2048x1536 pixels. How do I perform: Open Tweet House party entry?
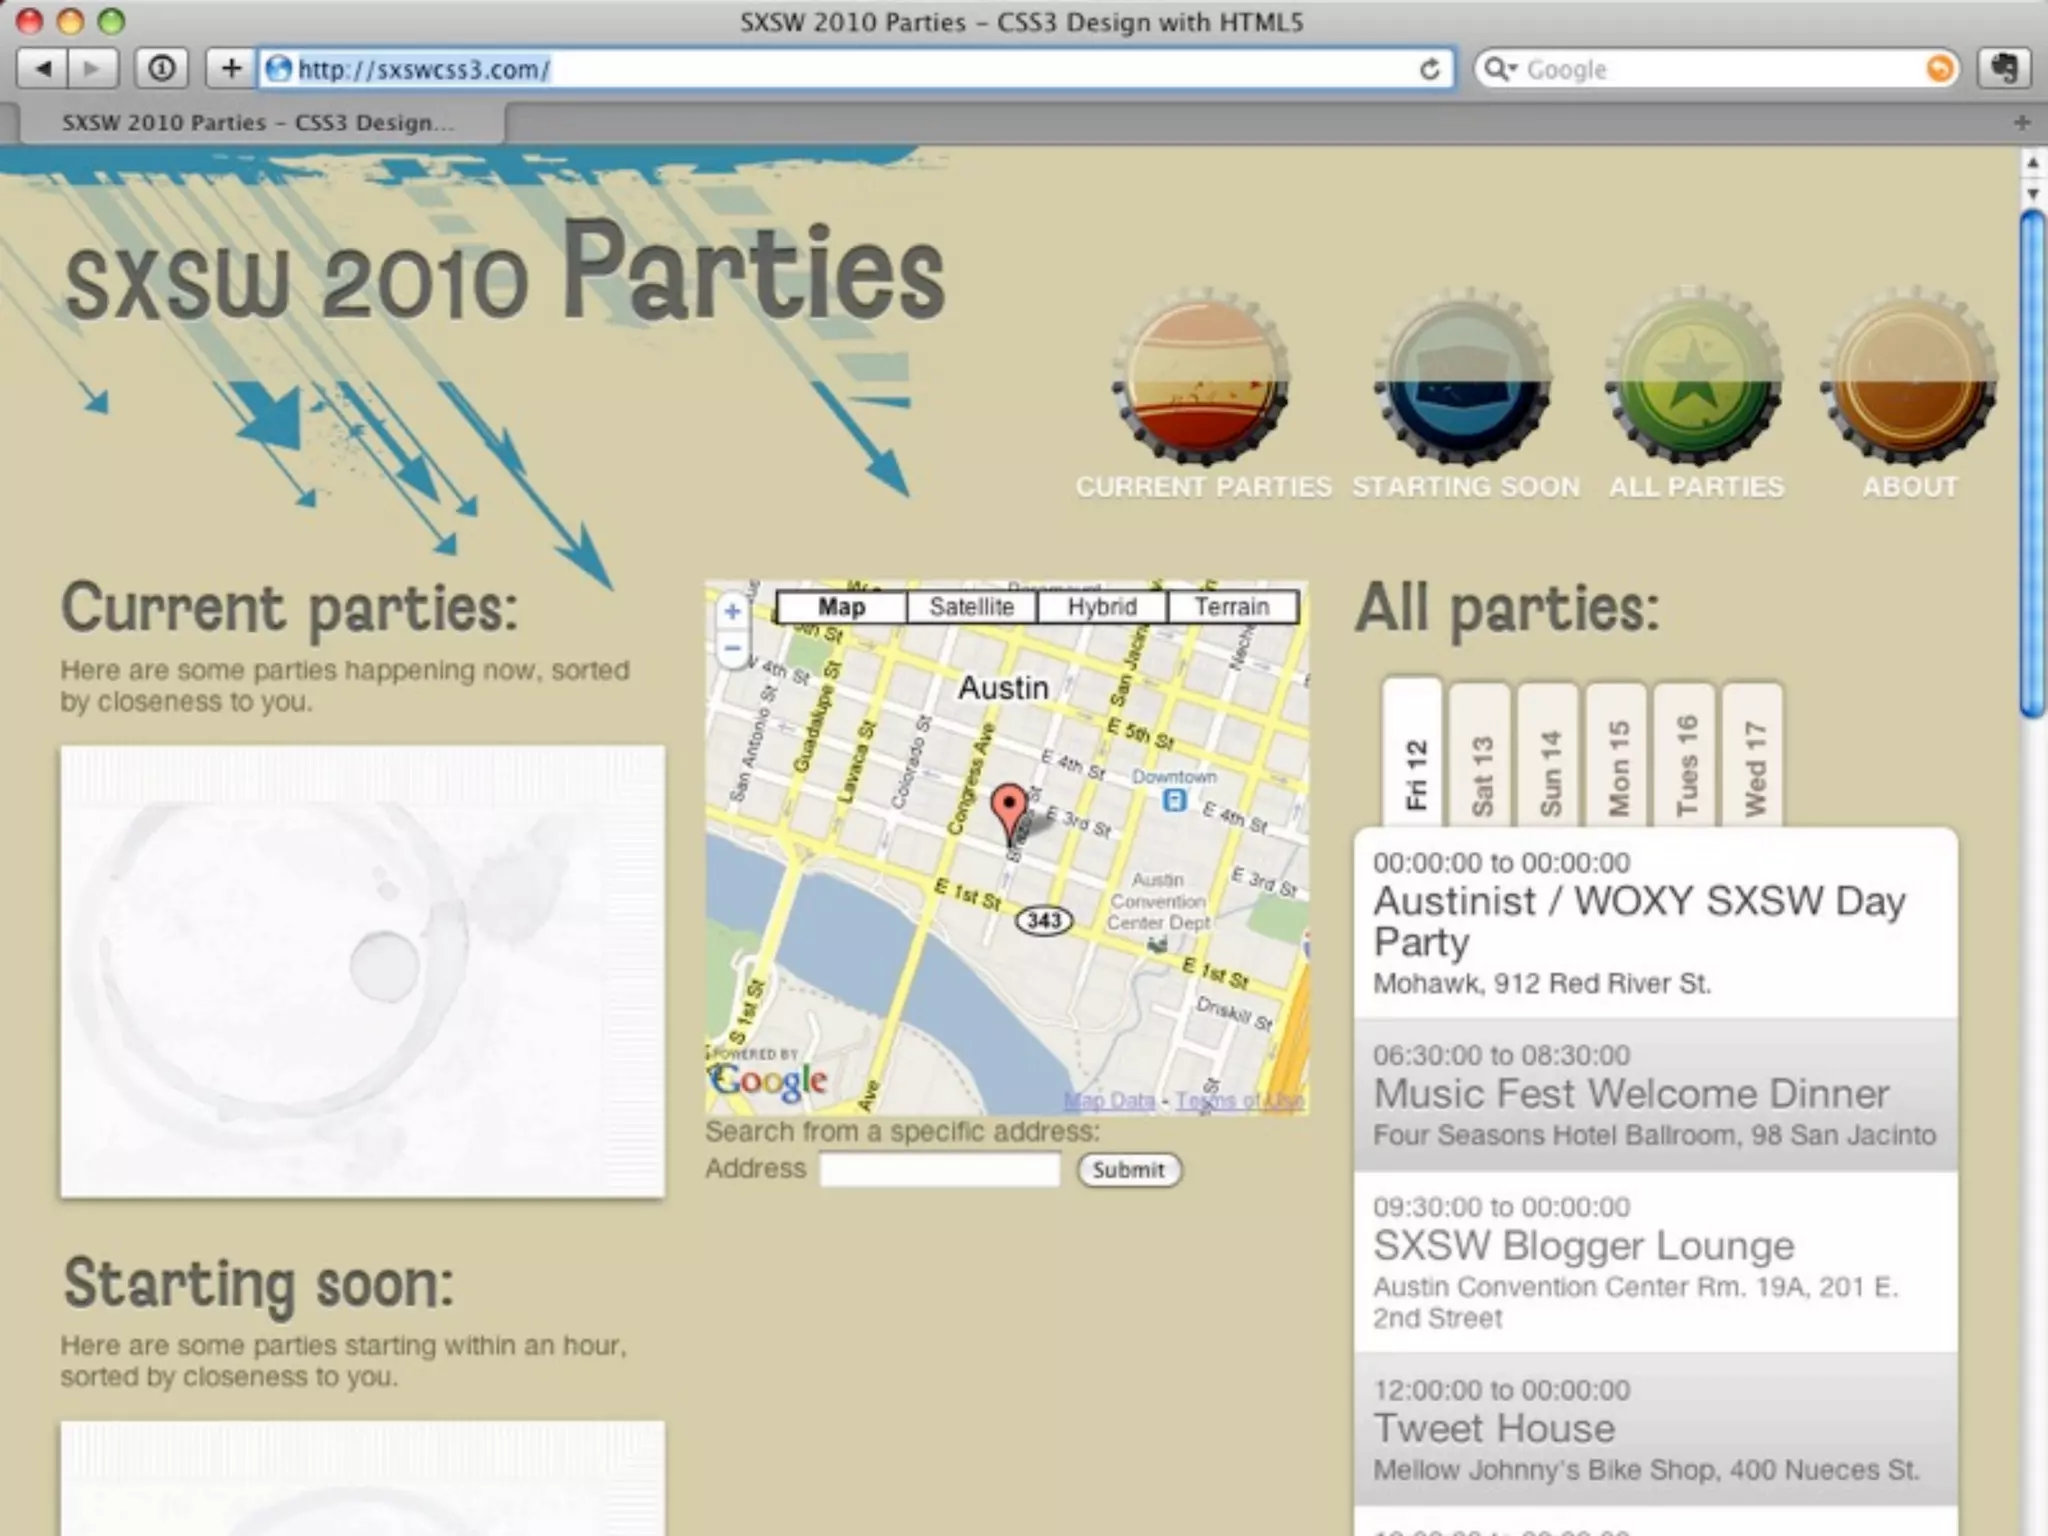1655,1429
